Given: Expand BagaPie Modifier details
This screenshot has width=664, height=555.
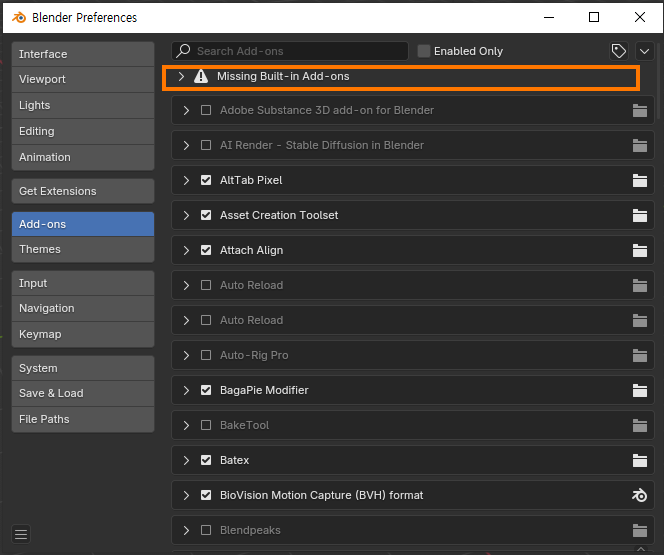Looking at the screenshot, I should click(x=186, y=390).
